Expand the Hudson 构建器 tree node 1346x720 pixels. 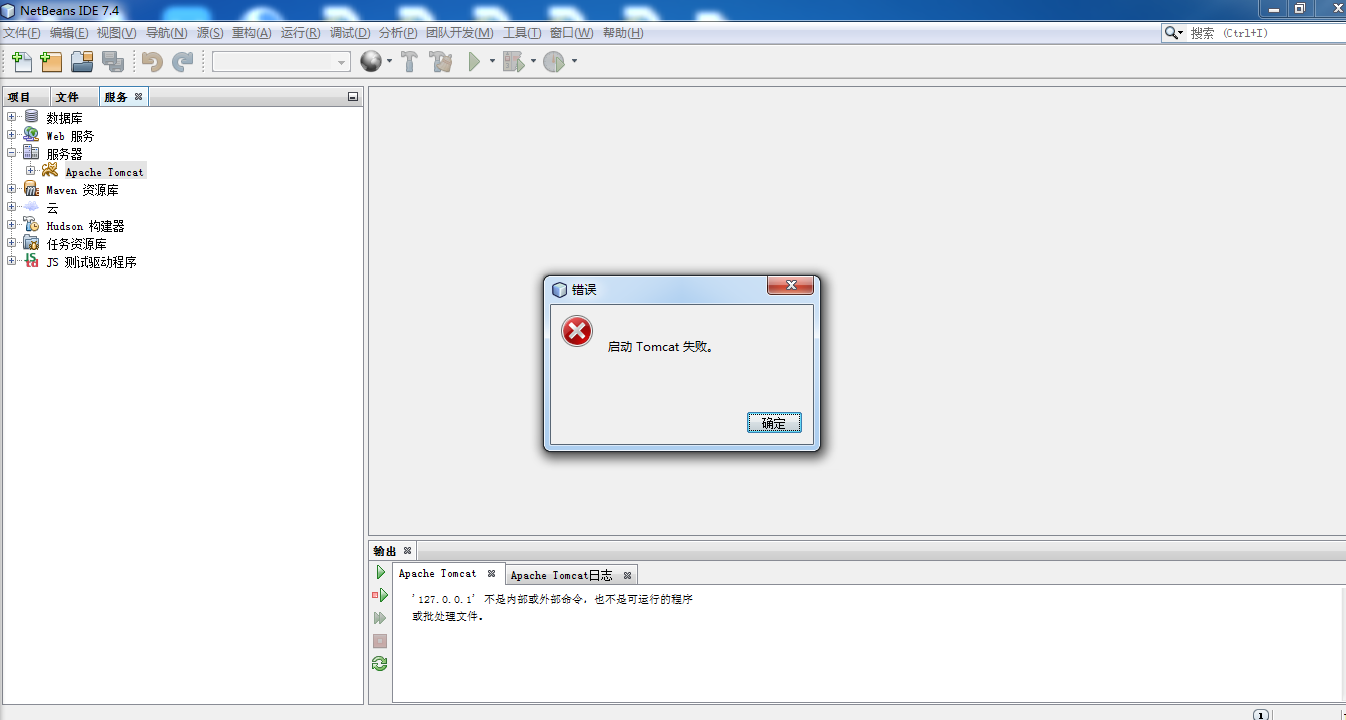coord(12,225)
